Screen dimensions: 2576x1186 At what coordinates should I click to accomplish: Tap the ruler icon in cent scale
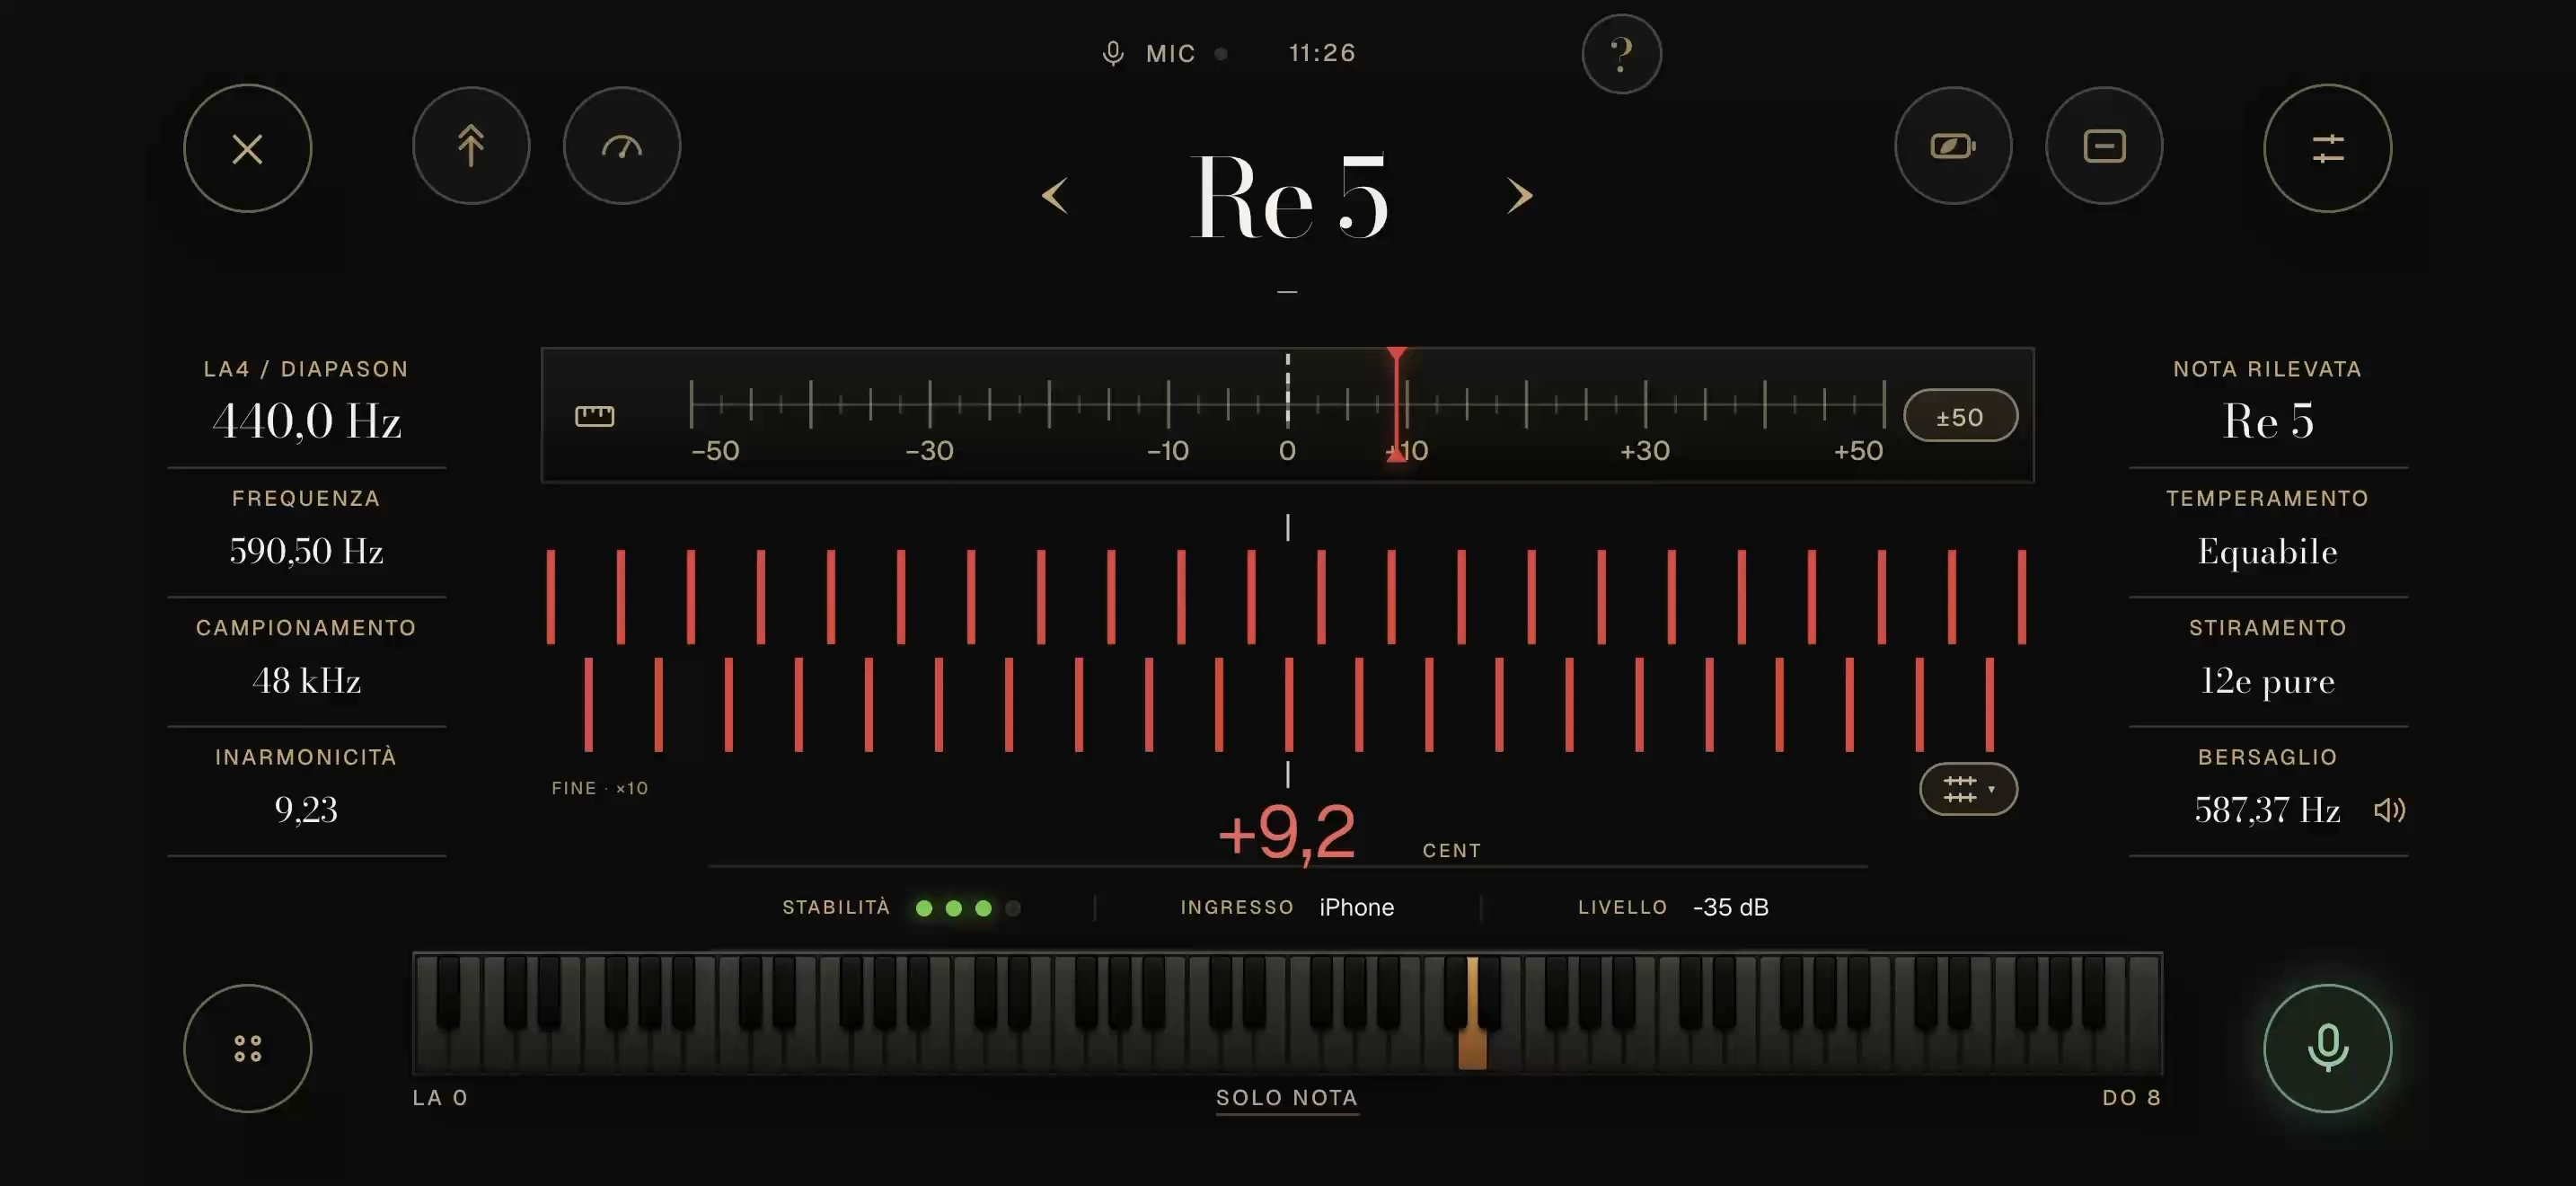pos(594,415)
